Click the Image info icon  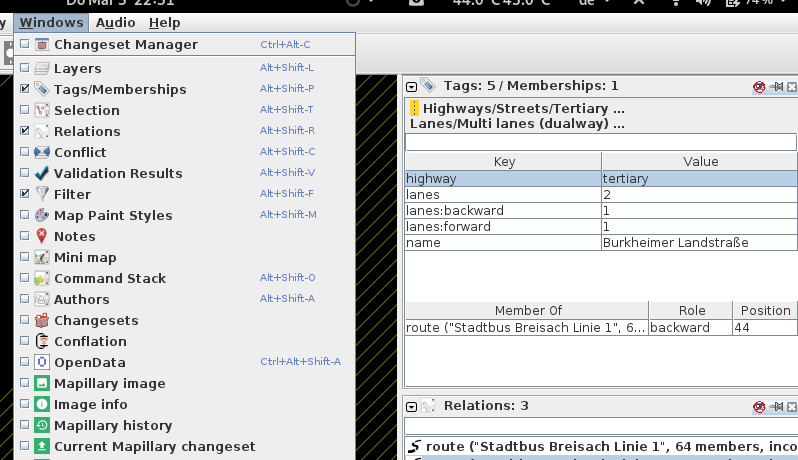coord(42,404)
